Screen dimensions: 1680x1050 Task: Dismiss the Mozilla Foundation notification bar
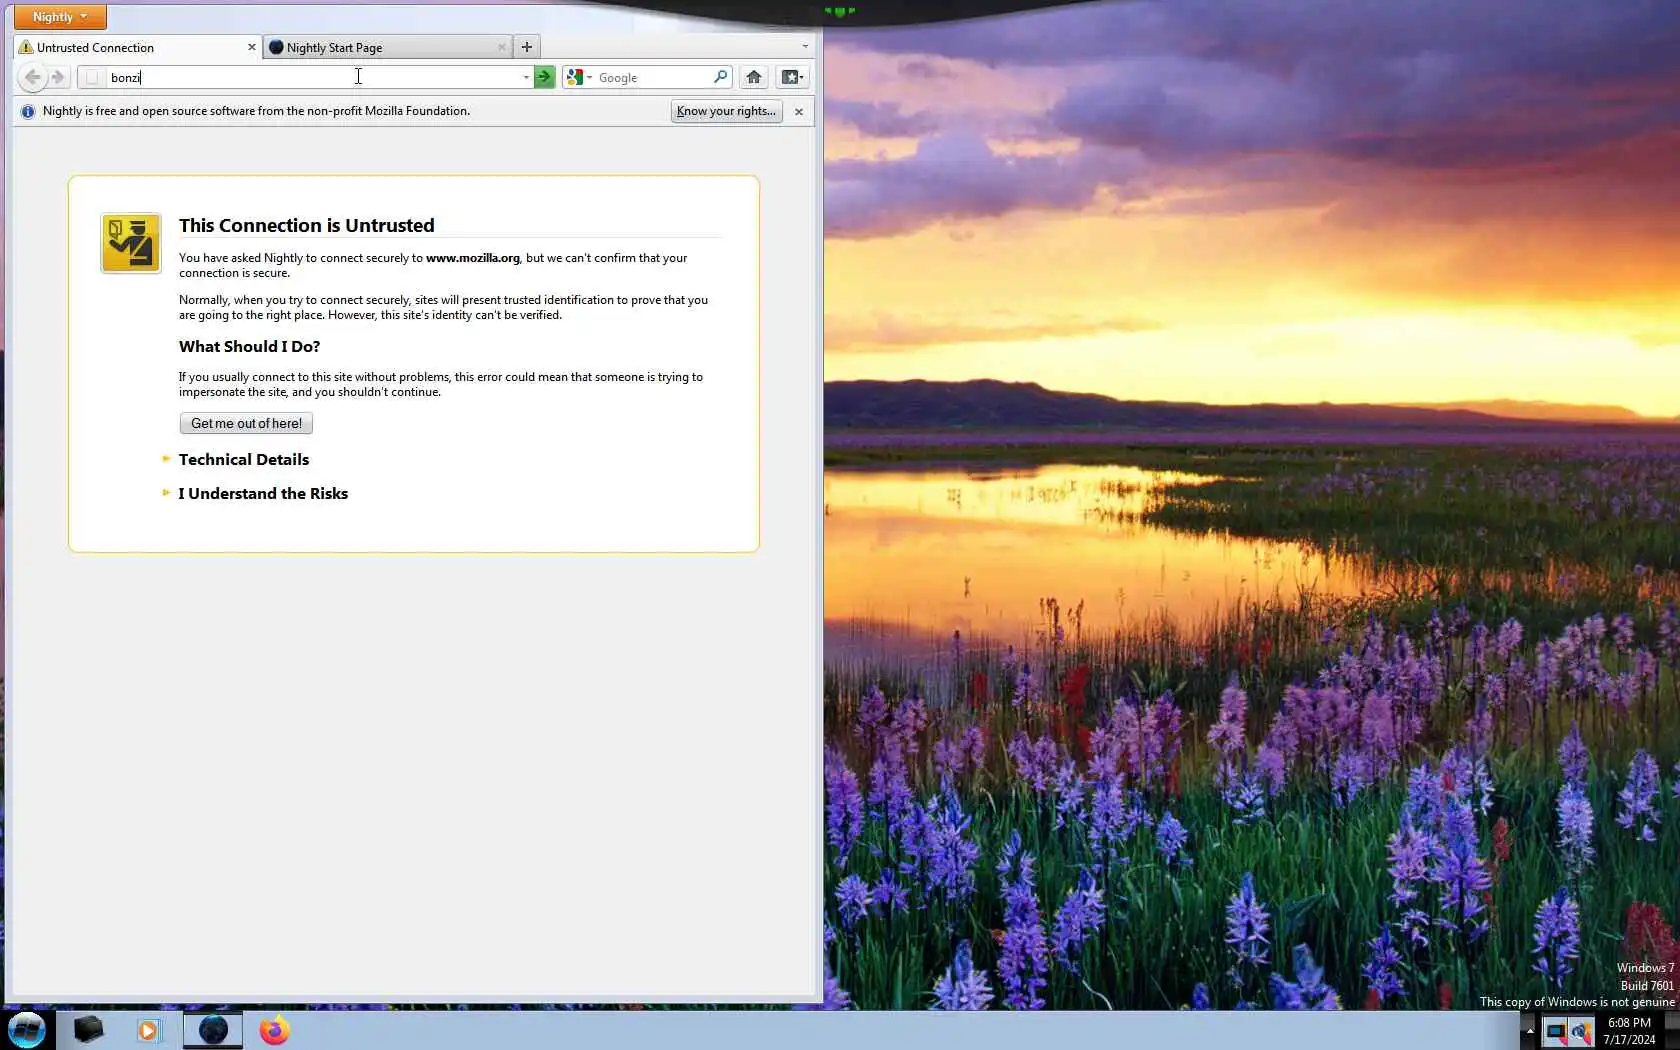click(799, 111)
